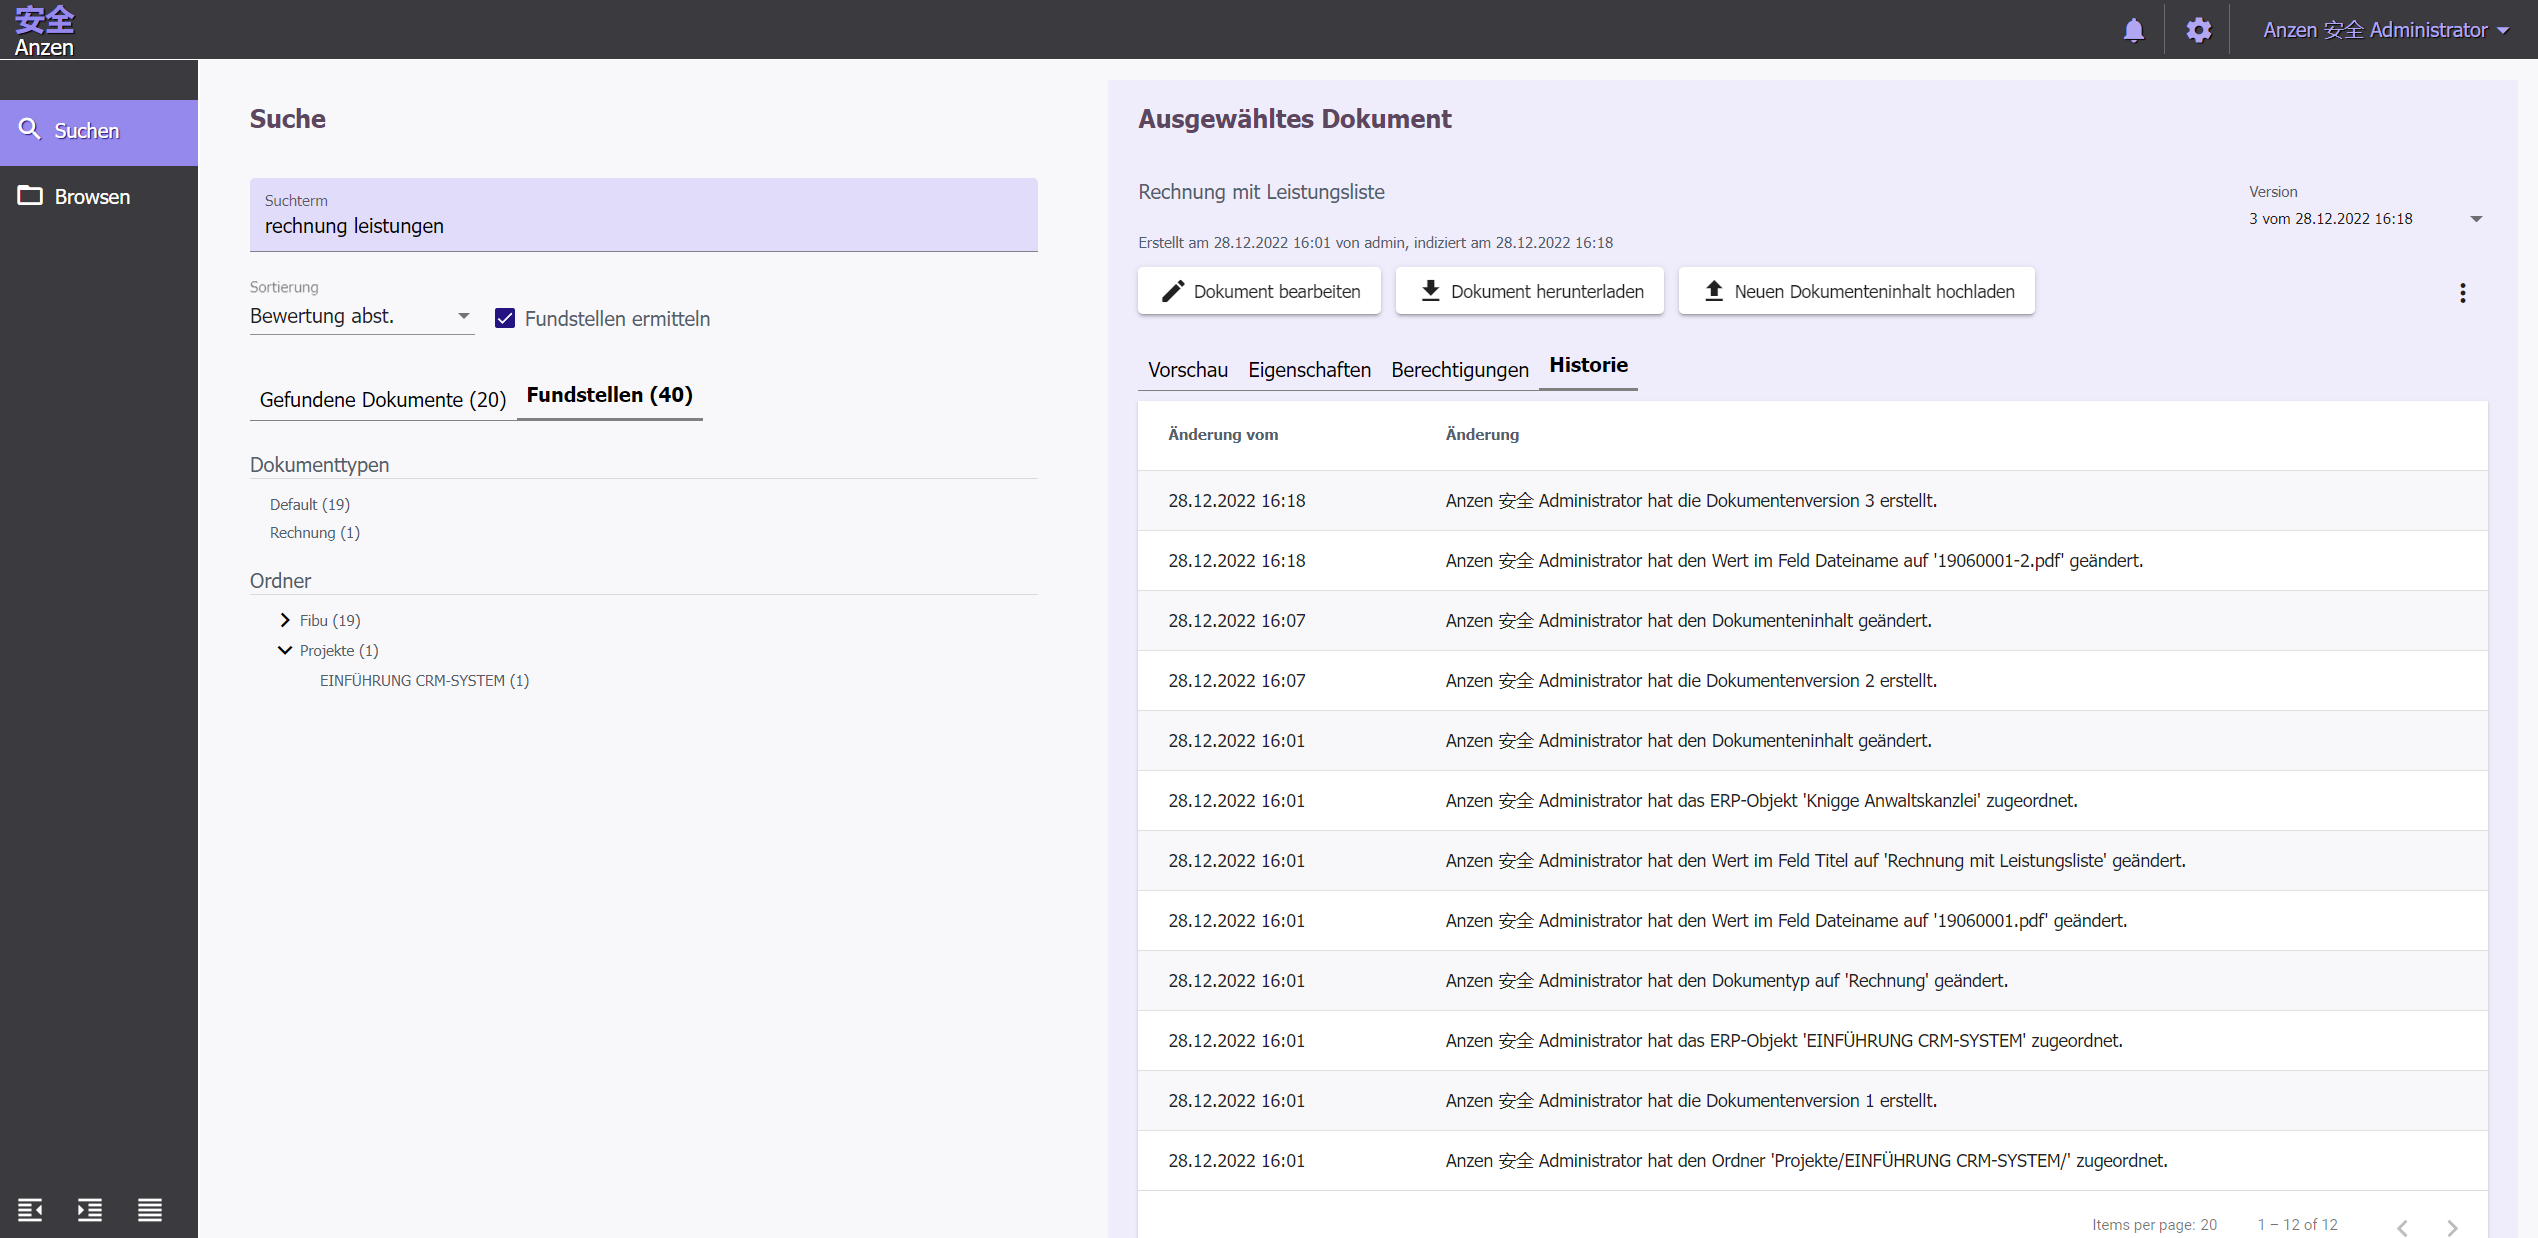The image size is (2538, 1238).
Task: Click the Änderung vom column header
Action: 1223,434
